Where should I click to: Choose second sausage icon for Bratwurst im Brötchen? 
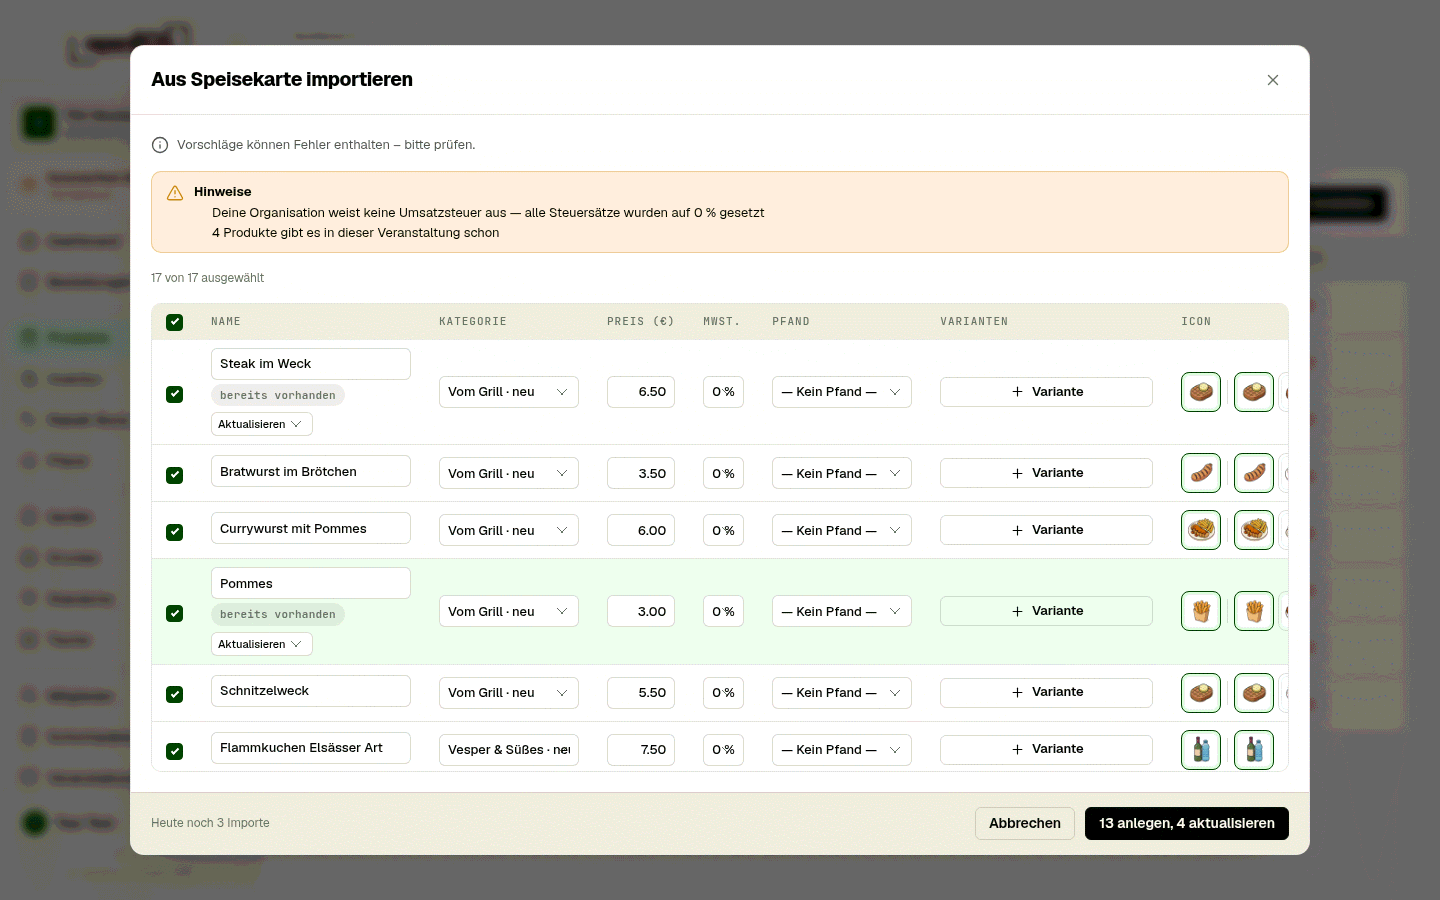(1254, 473)
